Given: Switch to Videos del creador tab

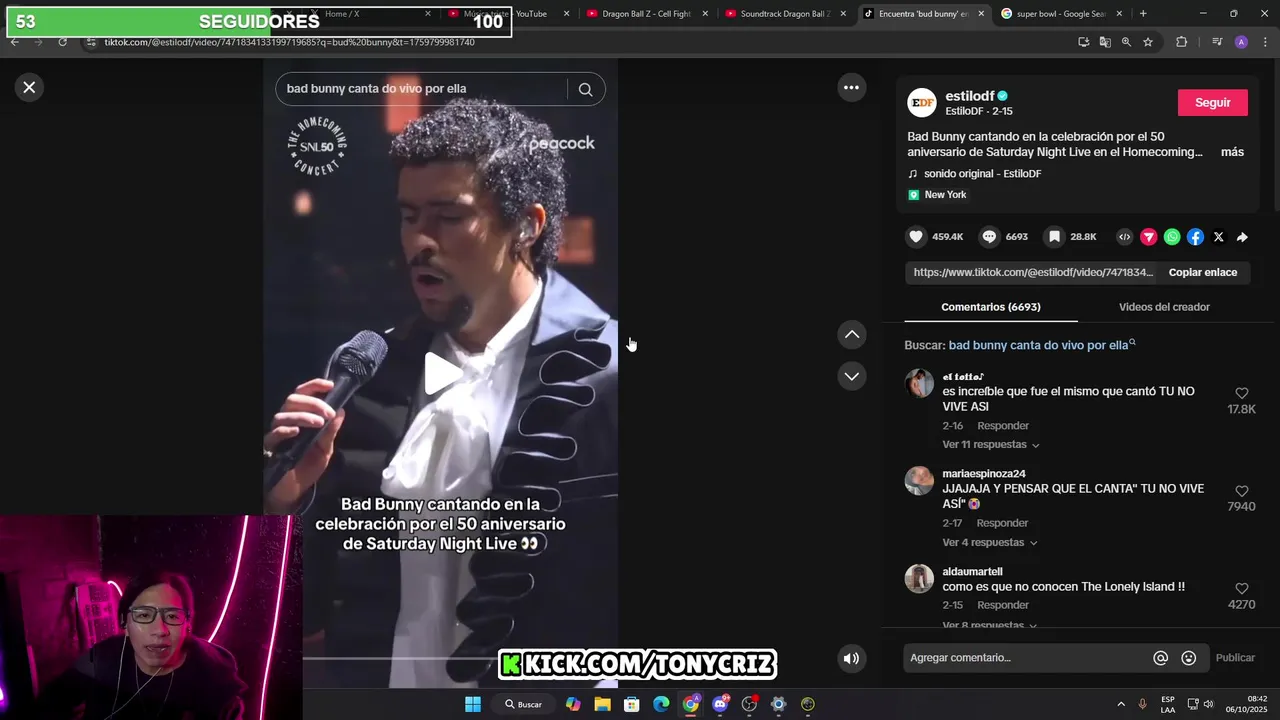Looking at the screenshot, I should click(1164, 307).
